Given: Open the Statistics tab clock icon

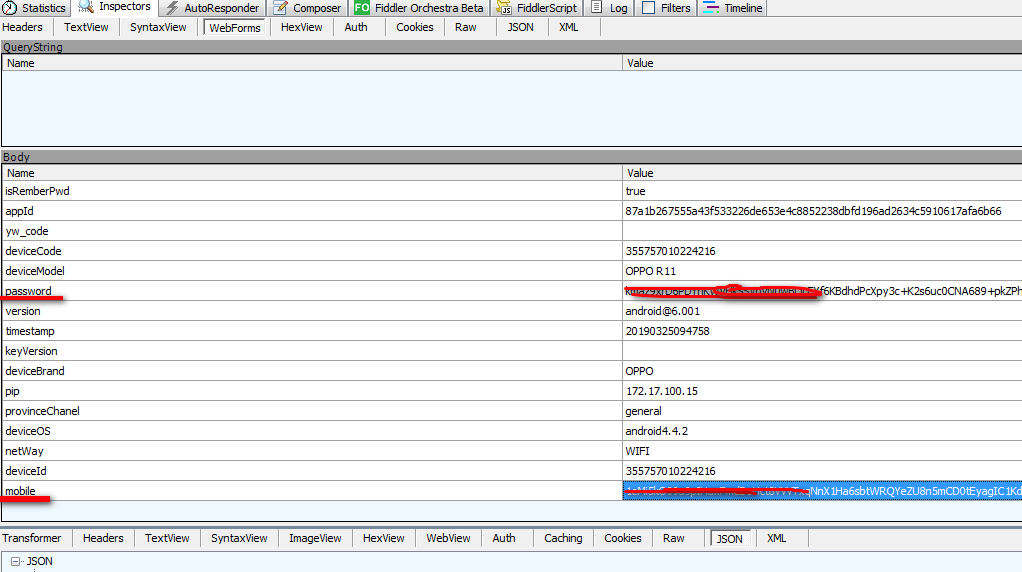Looking at the screenshot, I should click(x=9, y=8).
